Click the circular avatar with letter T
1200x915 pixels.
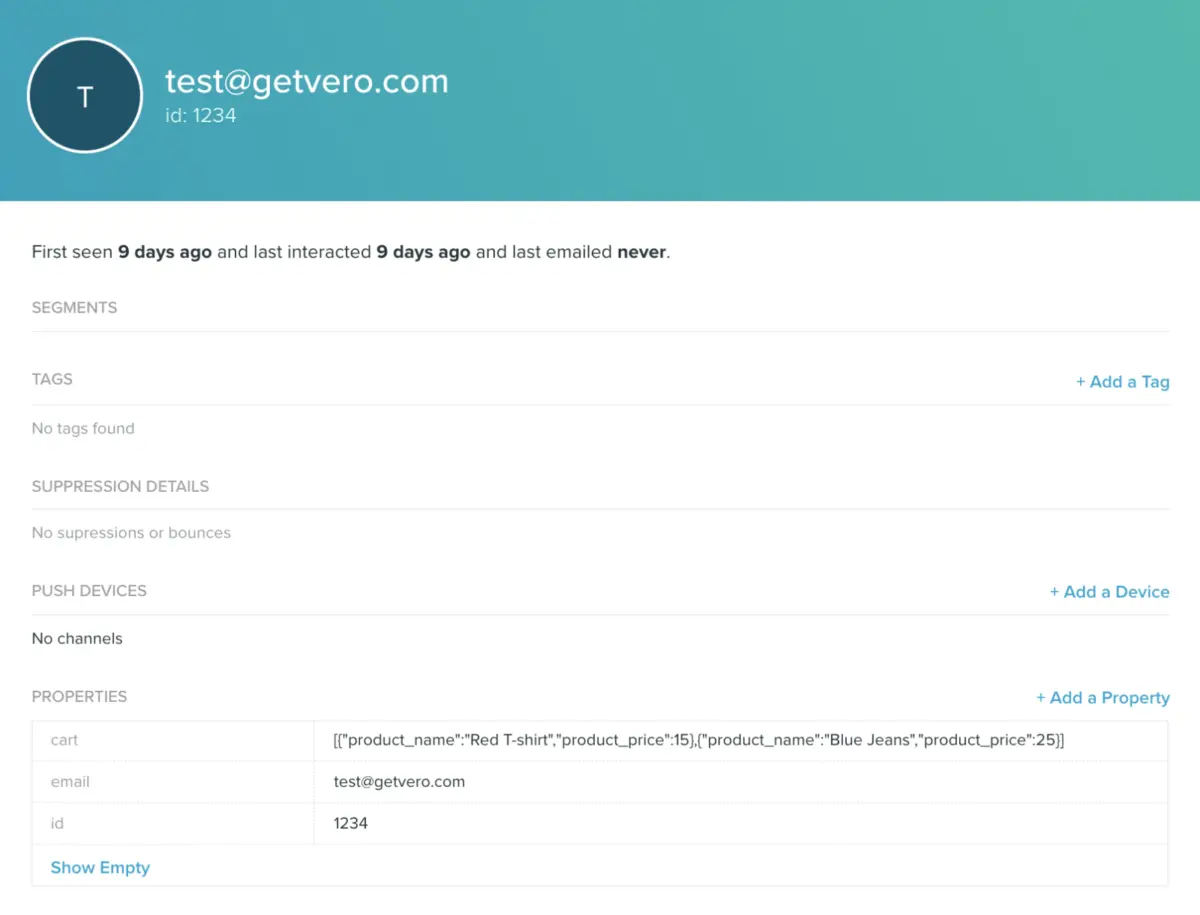pyautogui.click(x=84, y=95)
